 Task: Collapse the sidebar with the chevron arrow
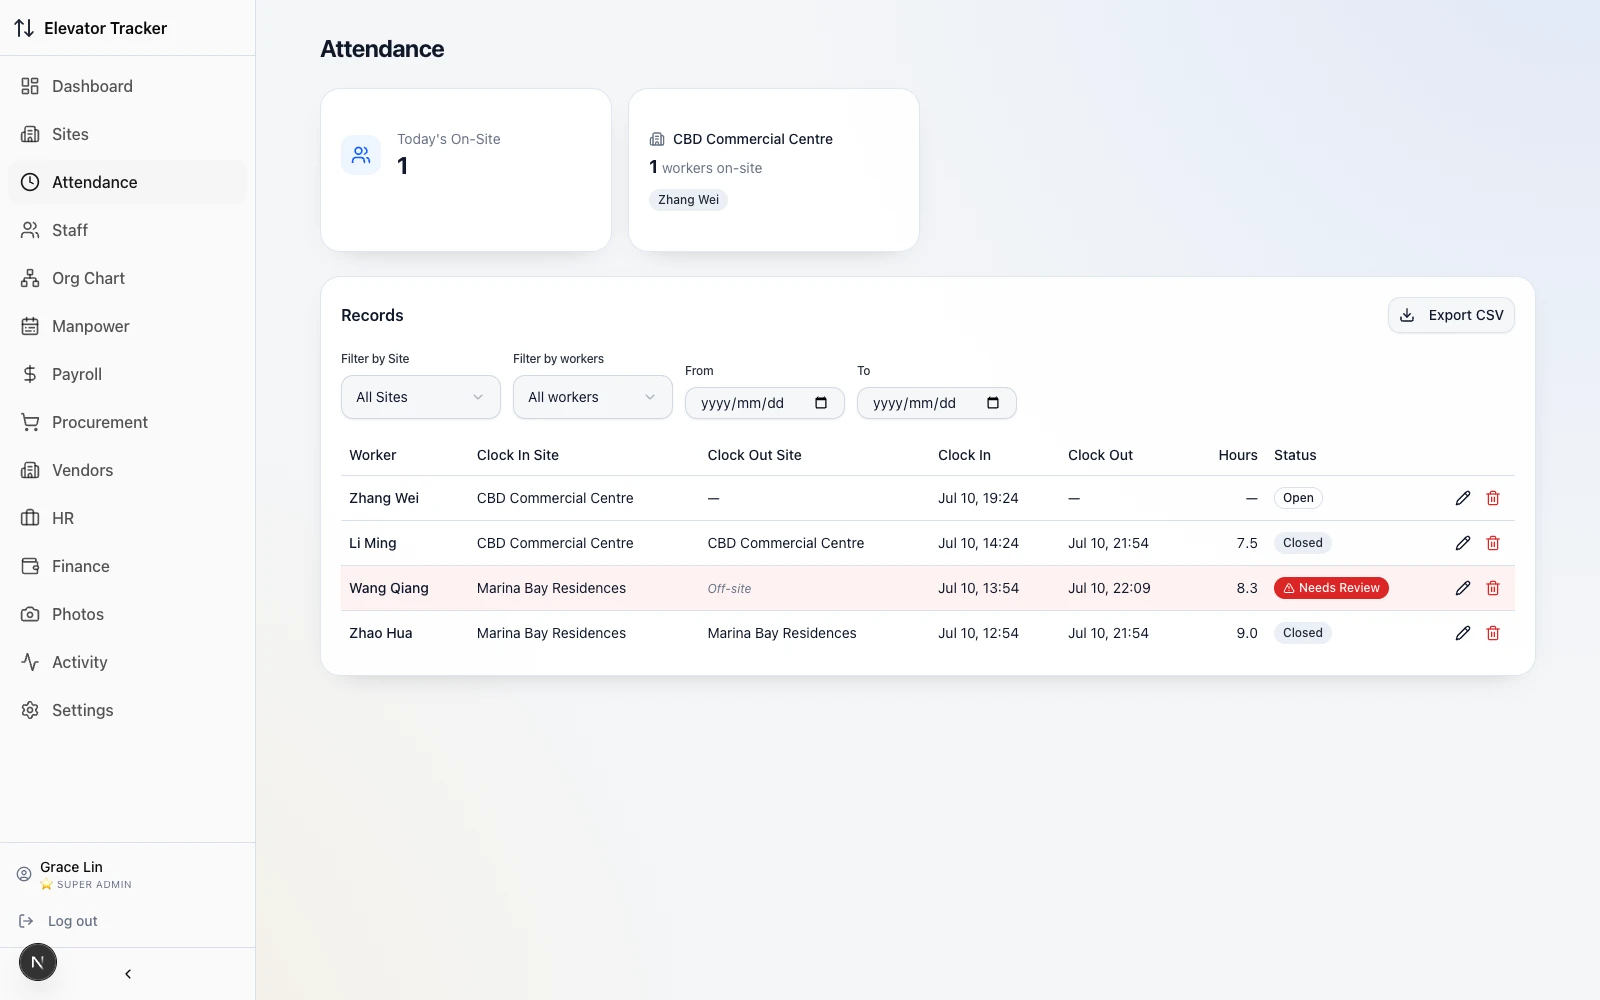tap(128, 974)
